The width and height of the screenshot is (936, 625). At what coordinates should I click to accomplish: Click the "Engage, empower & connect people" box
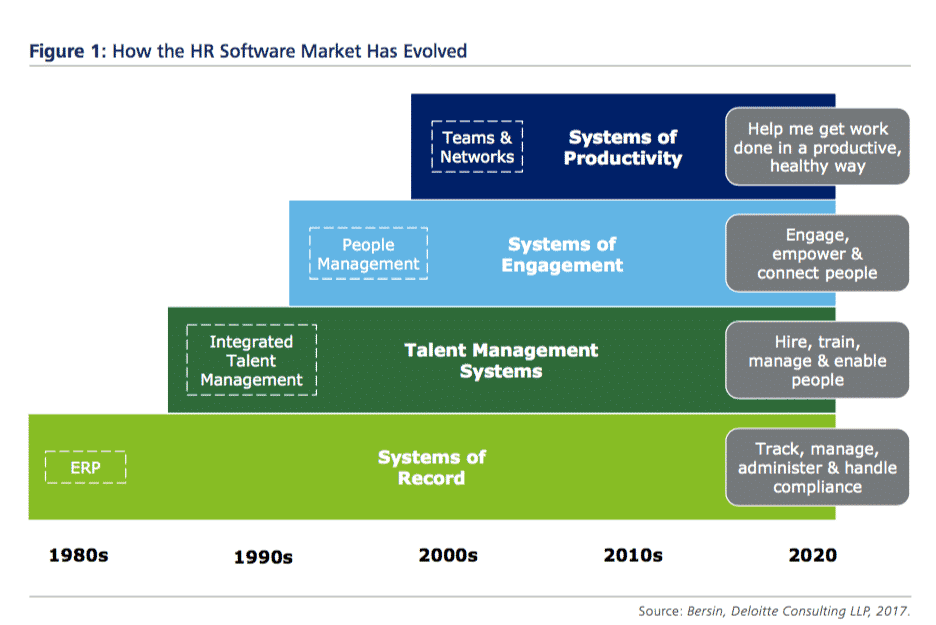(817, 254)
